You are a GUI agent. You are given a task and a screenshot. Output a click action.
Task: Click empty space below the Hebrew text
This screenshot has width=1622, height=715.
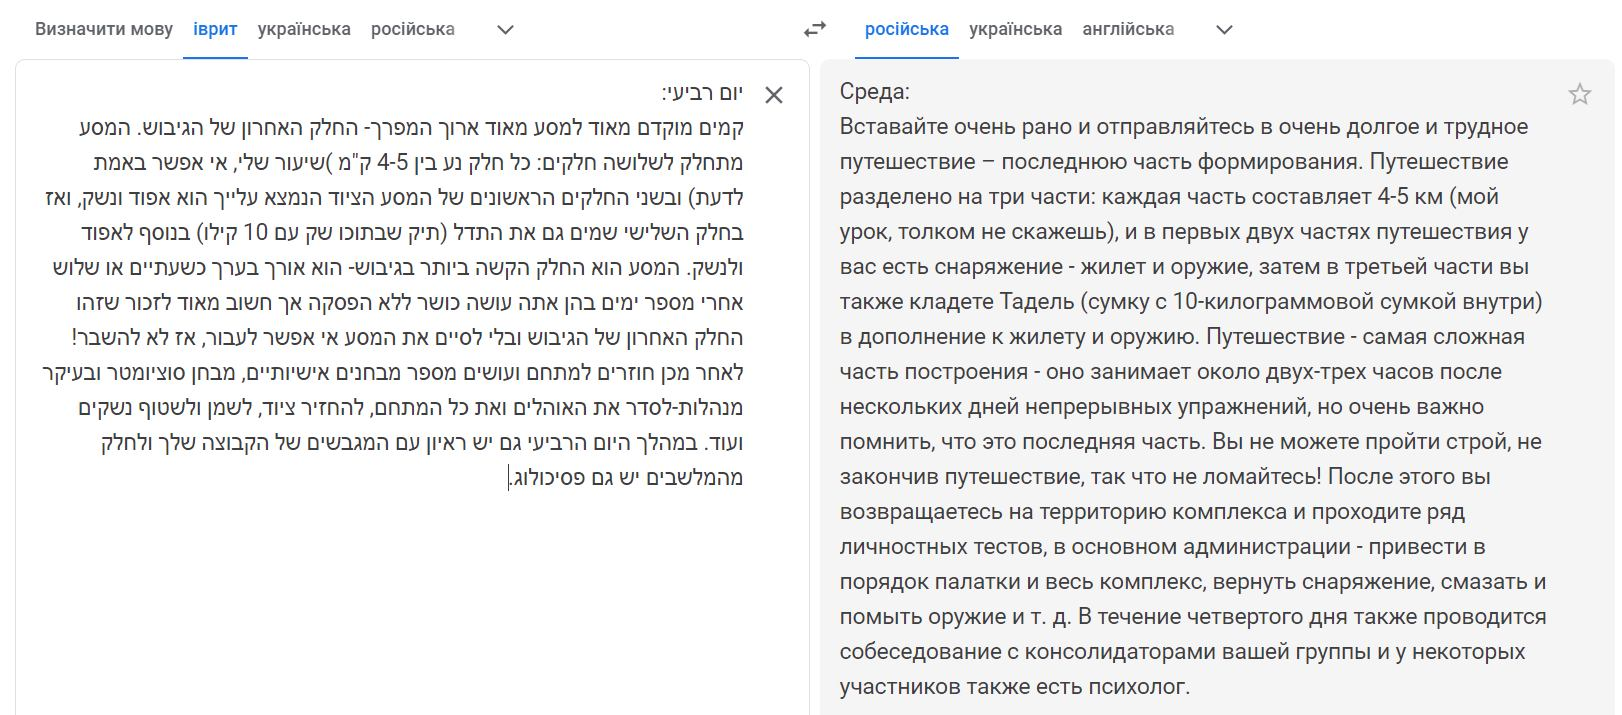[400, 600]
